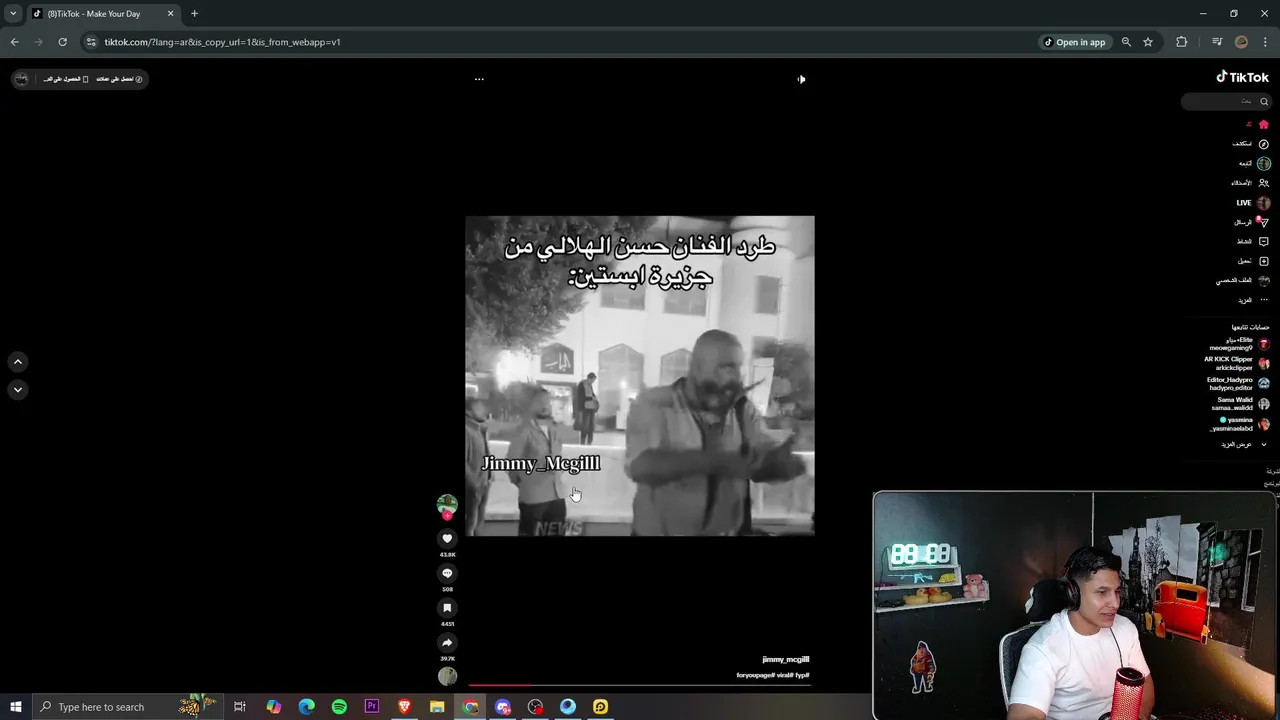Open the three-dots menu above the video
This screenshot has height=720, width=1280.
[x=479, y=79]
